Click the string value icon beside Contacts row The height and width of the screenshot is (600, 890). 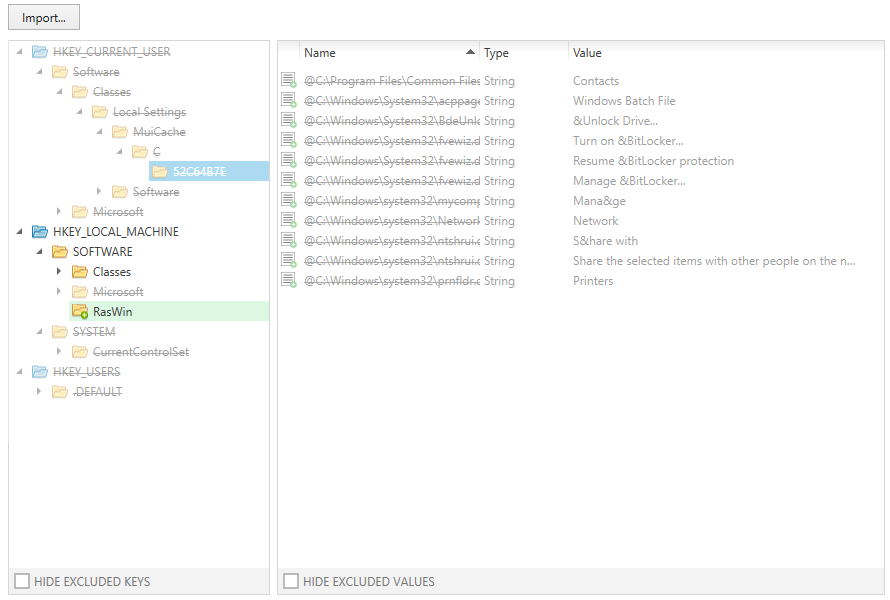click(x=289, y=81)
